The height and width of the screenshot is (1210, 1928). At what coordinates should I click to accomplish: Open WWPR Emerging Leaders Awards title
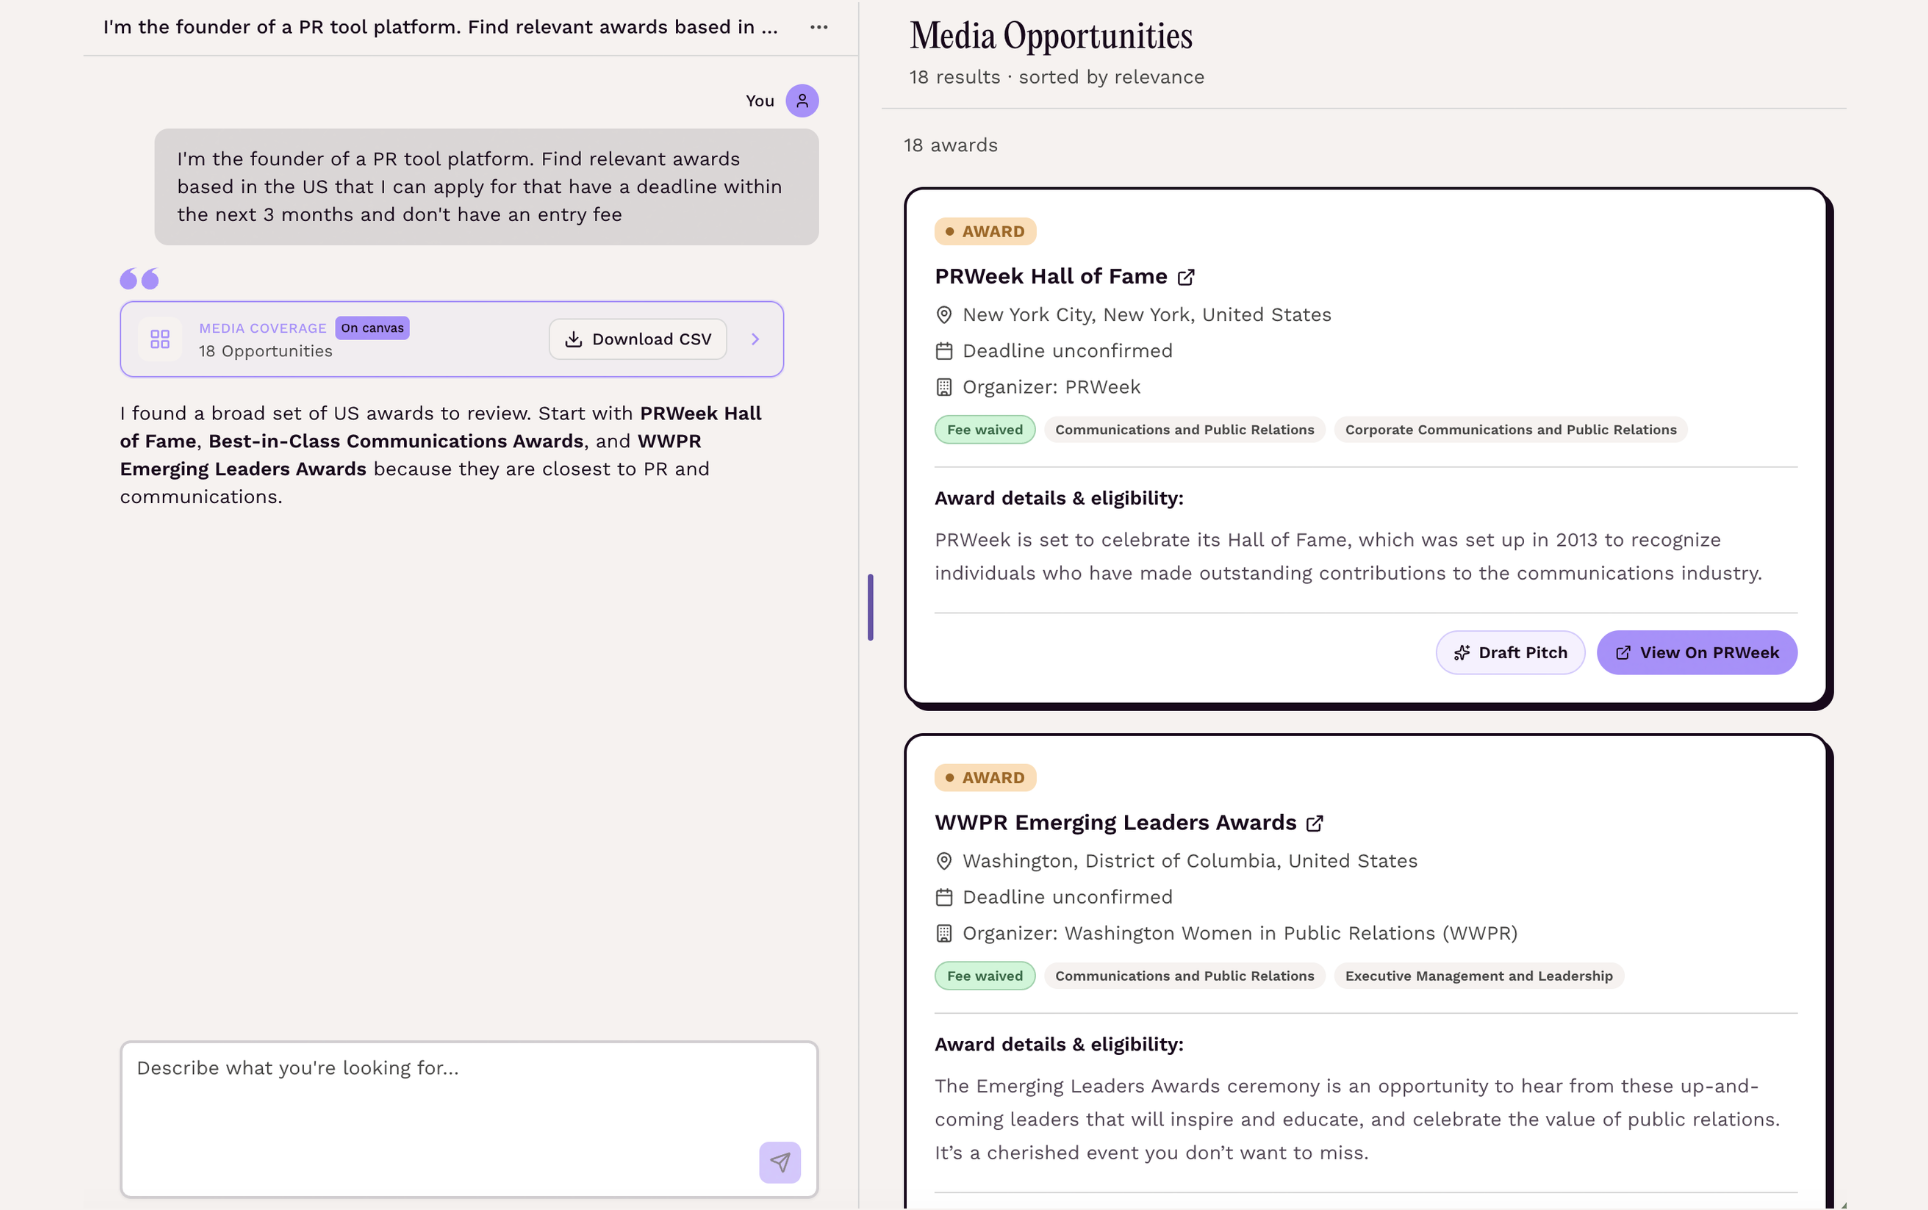click(x=1115, y=822)
